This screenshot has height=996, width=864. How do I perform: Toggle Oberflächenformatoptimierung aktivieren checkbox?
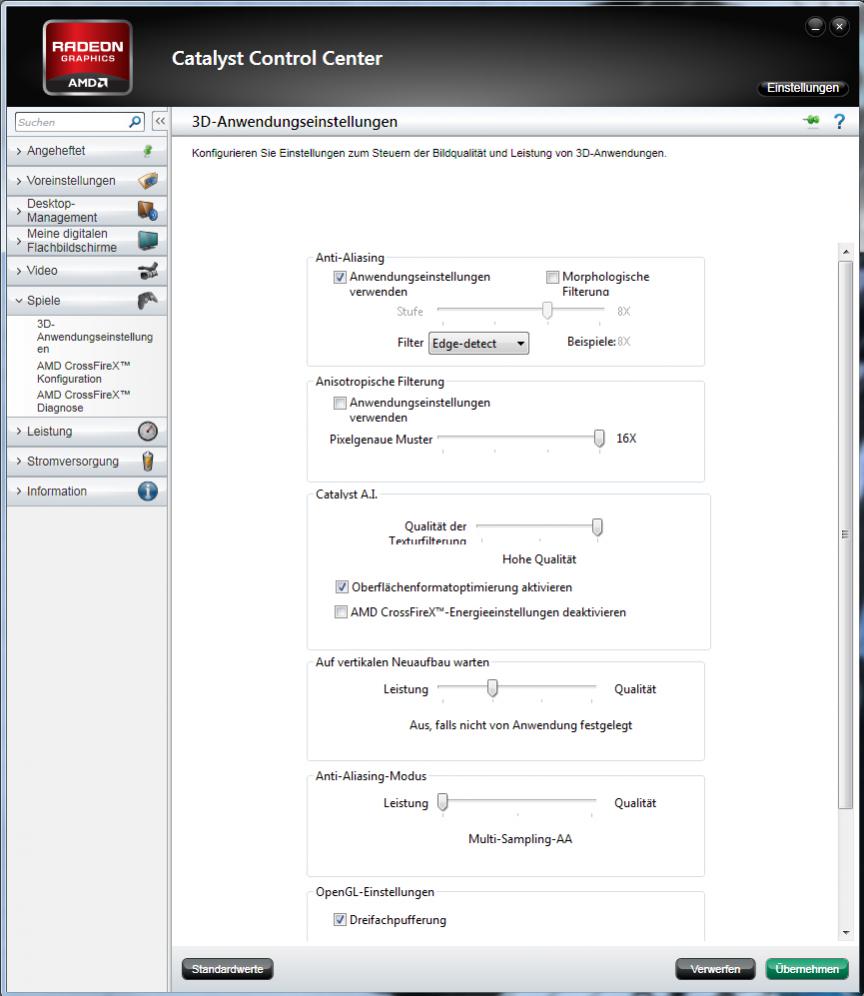[342, 587]
